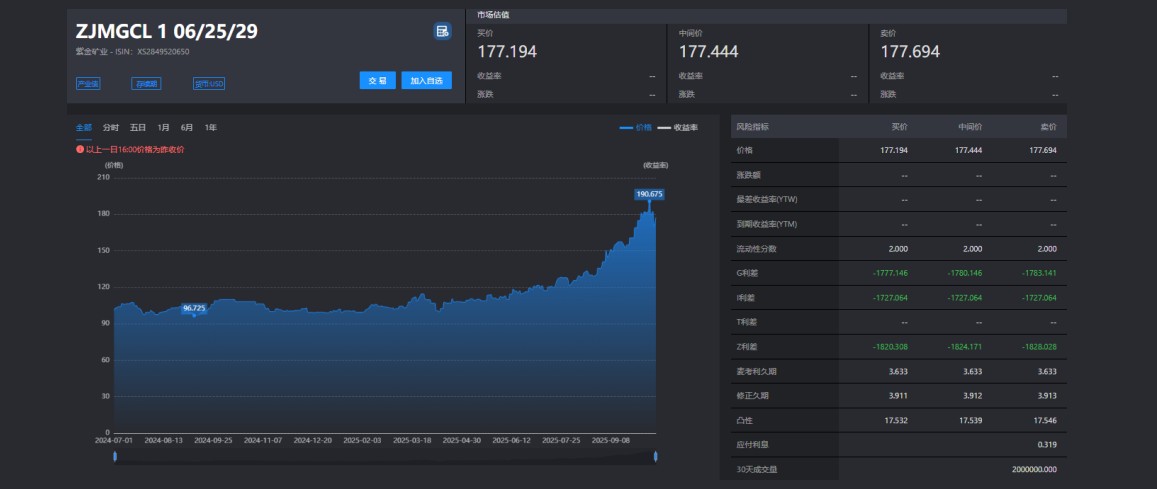Select the 1月 time range tab

(163, 128)
